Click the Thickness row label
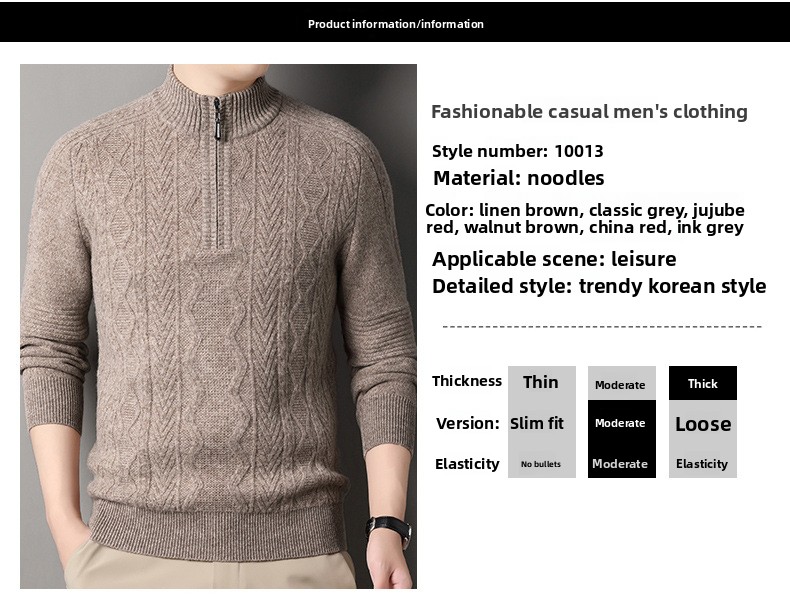 (467, 381)
